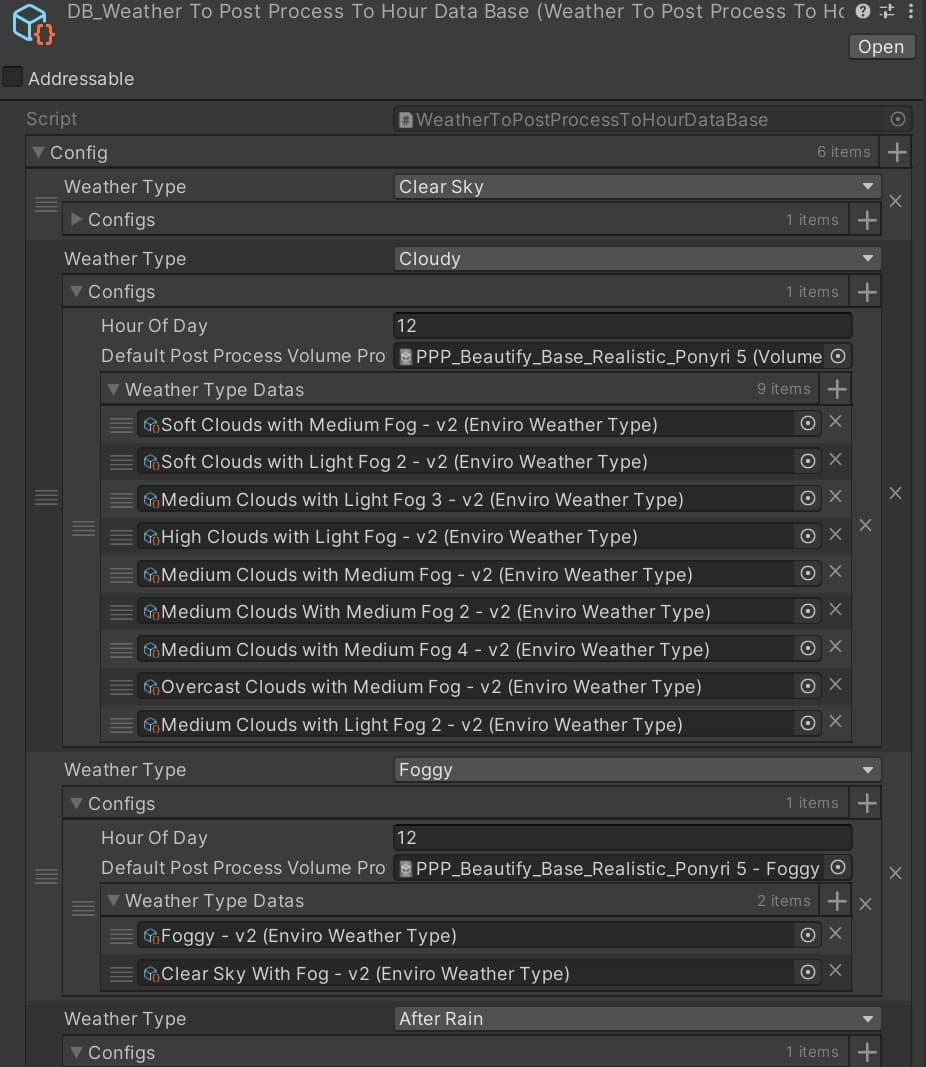Toggle the Addressable checkbox
The image size is (926, 1067).
coord(12,77)
